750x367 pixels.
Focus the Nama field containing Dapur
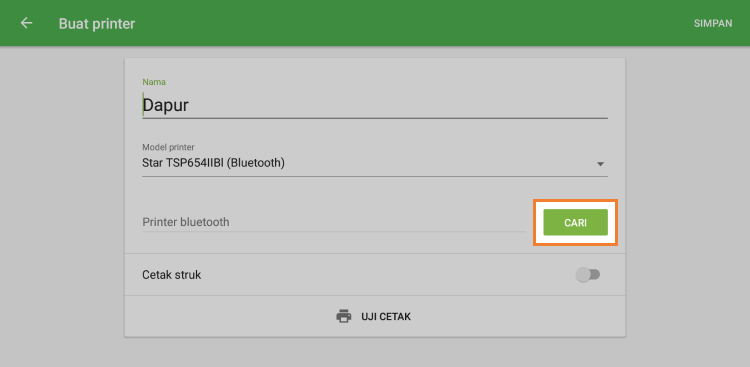click(375, 105)
